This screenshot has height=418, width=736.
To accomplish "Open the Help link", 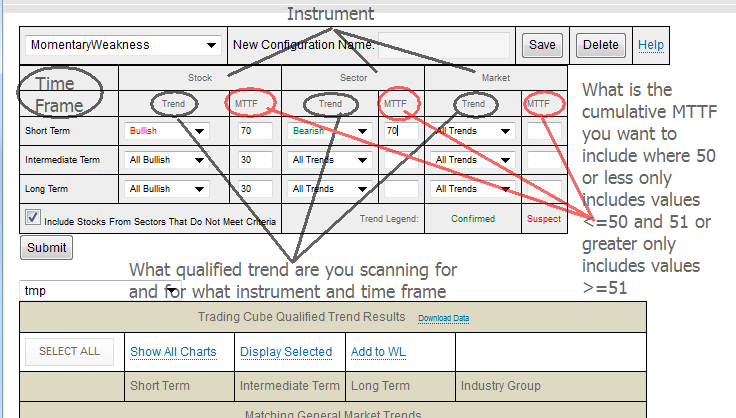I will pos(651,45).
